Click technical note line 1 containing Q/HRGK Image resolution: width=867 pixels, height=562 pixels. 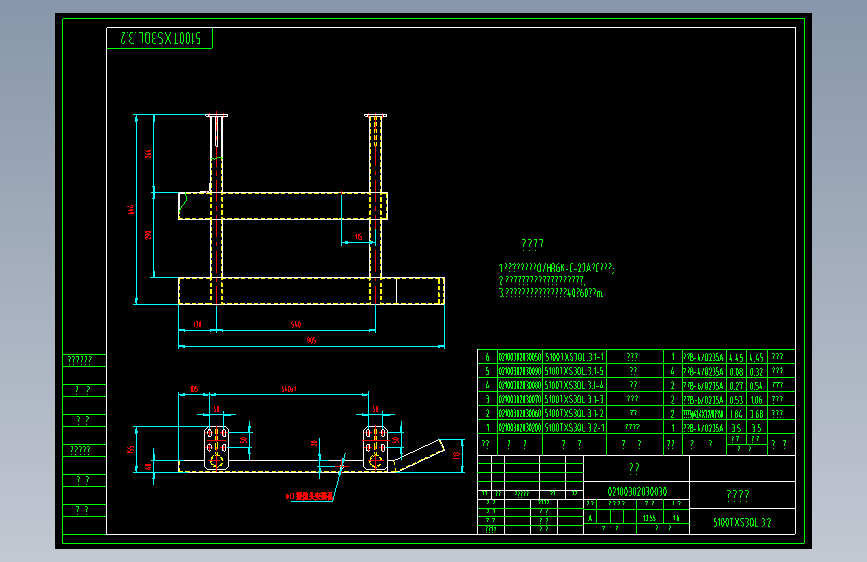(x=556, y=268)
